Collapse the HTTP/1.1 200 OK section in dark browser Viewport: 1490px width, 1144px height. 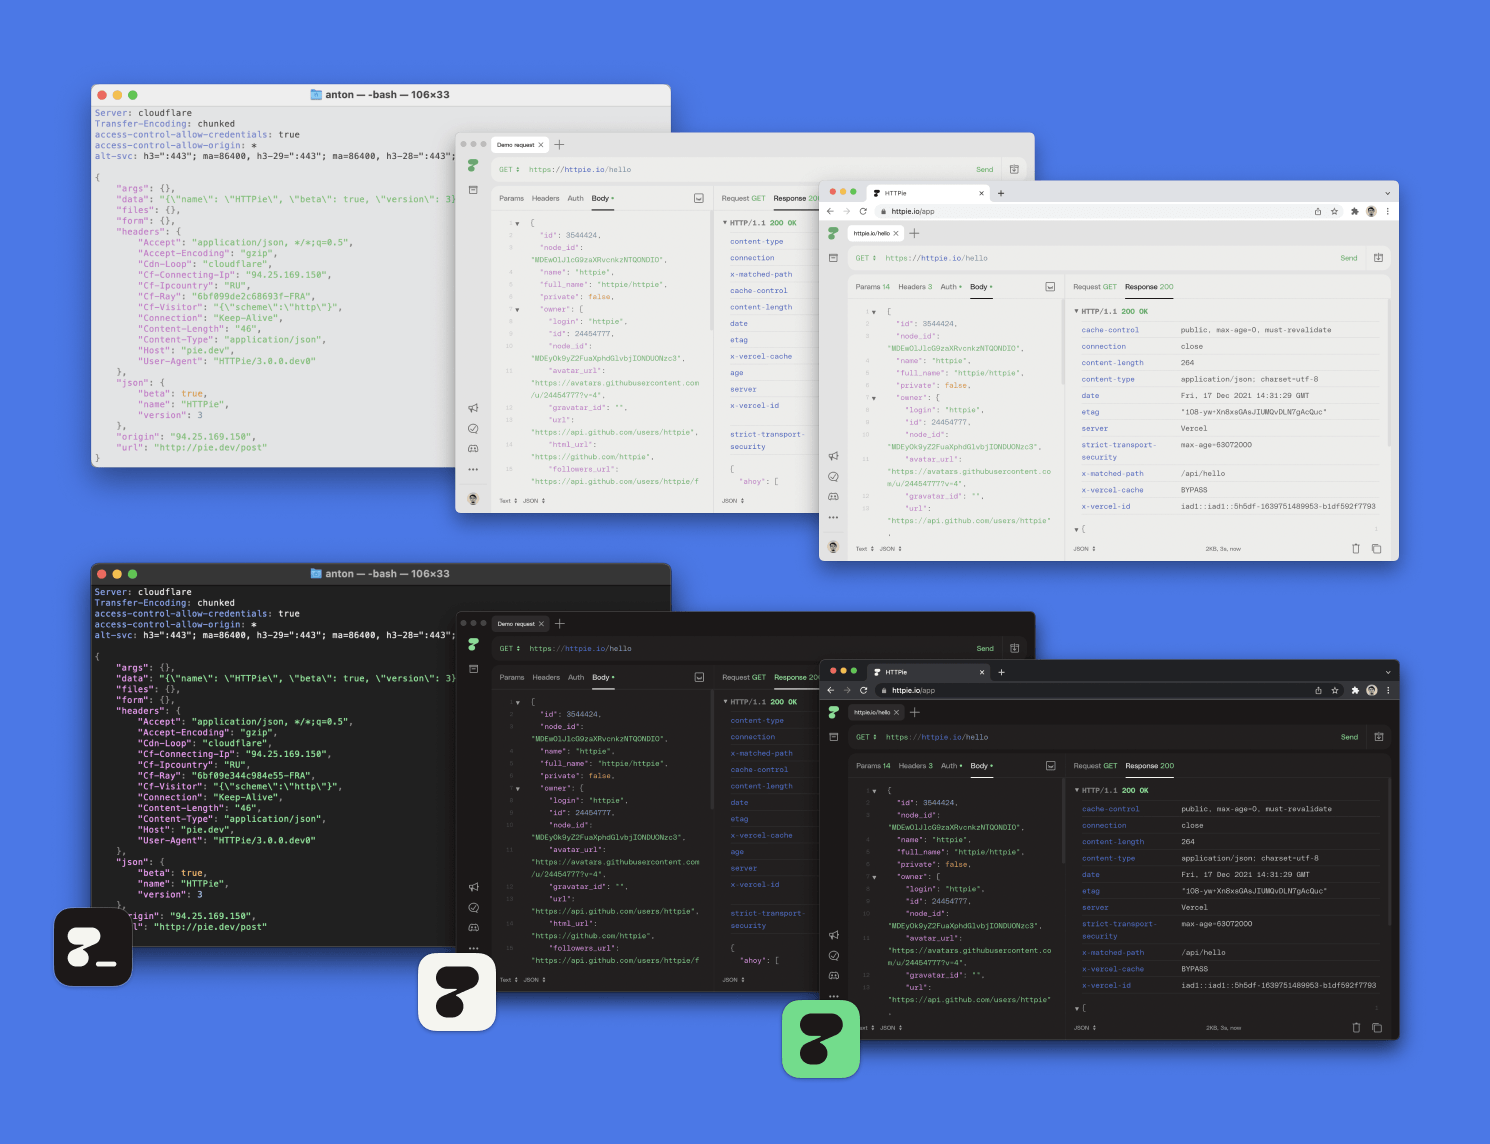click(1078, 790)
